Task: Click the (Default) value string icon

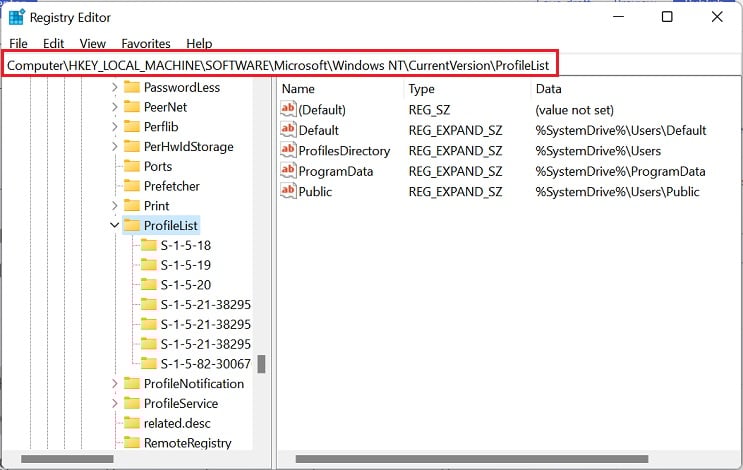Action: pyautogui.click(x=288, y=109)
